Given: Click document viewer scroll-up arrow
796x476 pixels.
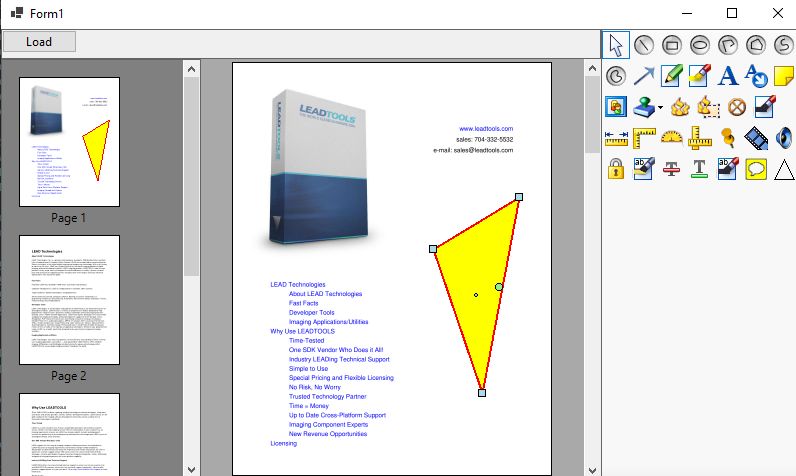Looking at the screenshot, I should tap(592, 68).
